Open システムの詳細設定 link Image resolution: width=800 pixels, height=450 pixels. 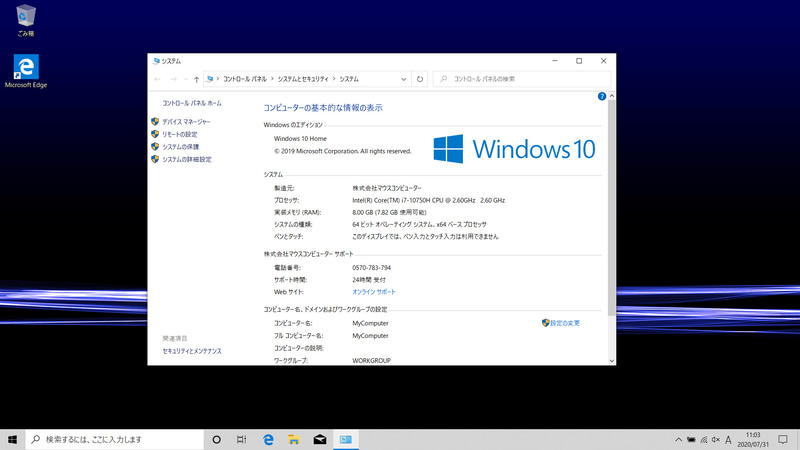pyautogui.click(x=187, y=159)
